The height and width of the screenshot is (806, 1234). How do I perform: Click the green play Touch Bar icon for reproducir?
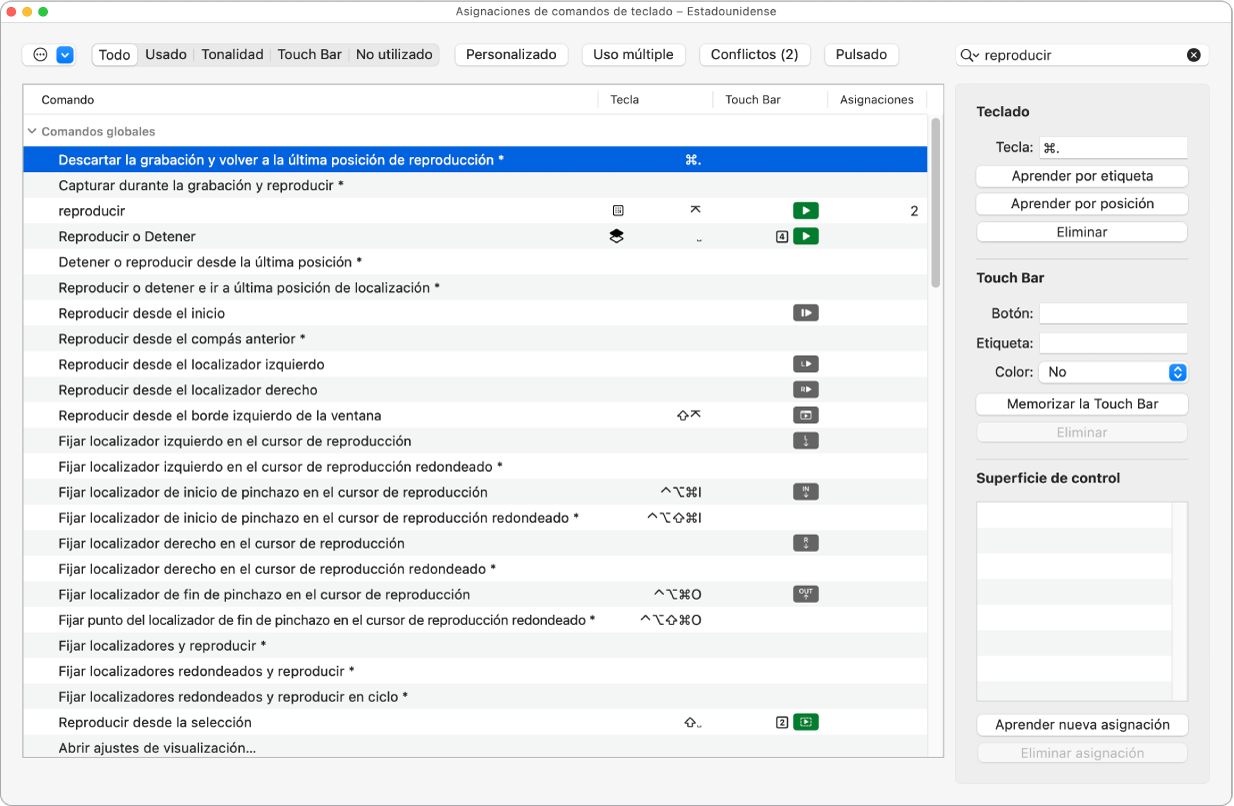click(805, 211)
